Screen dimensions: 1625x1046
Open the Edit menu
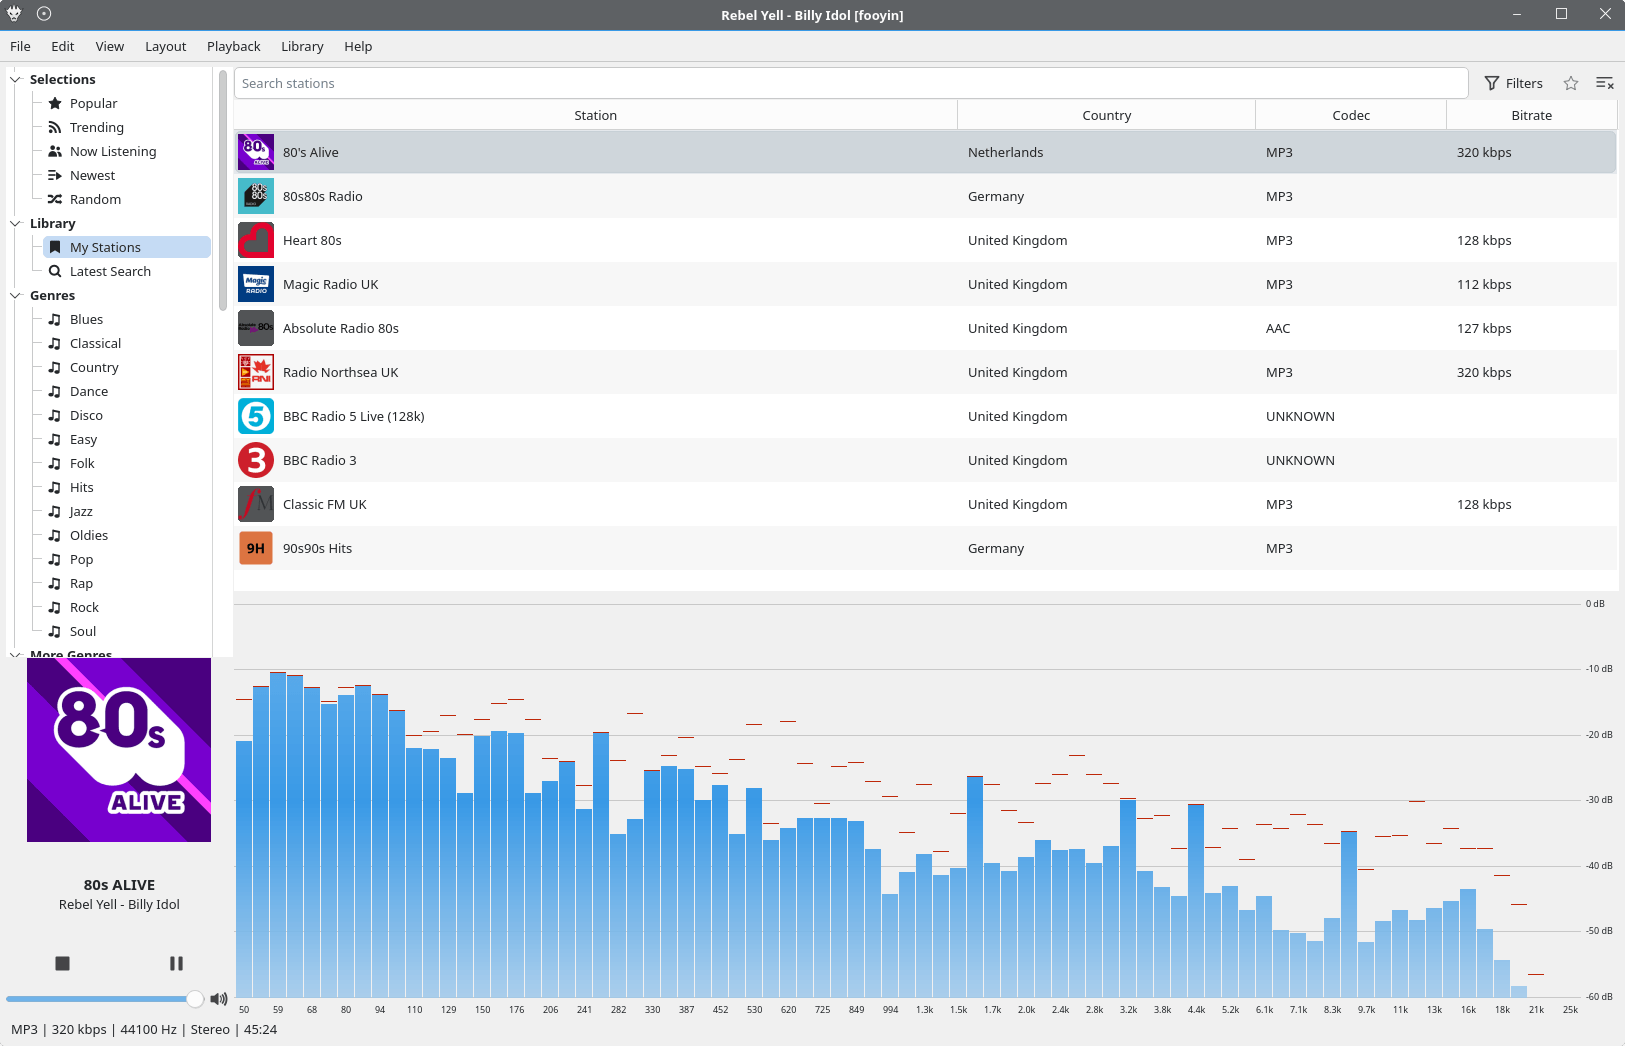pyautogui.click(x=63, y=46)
